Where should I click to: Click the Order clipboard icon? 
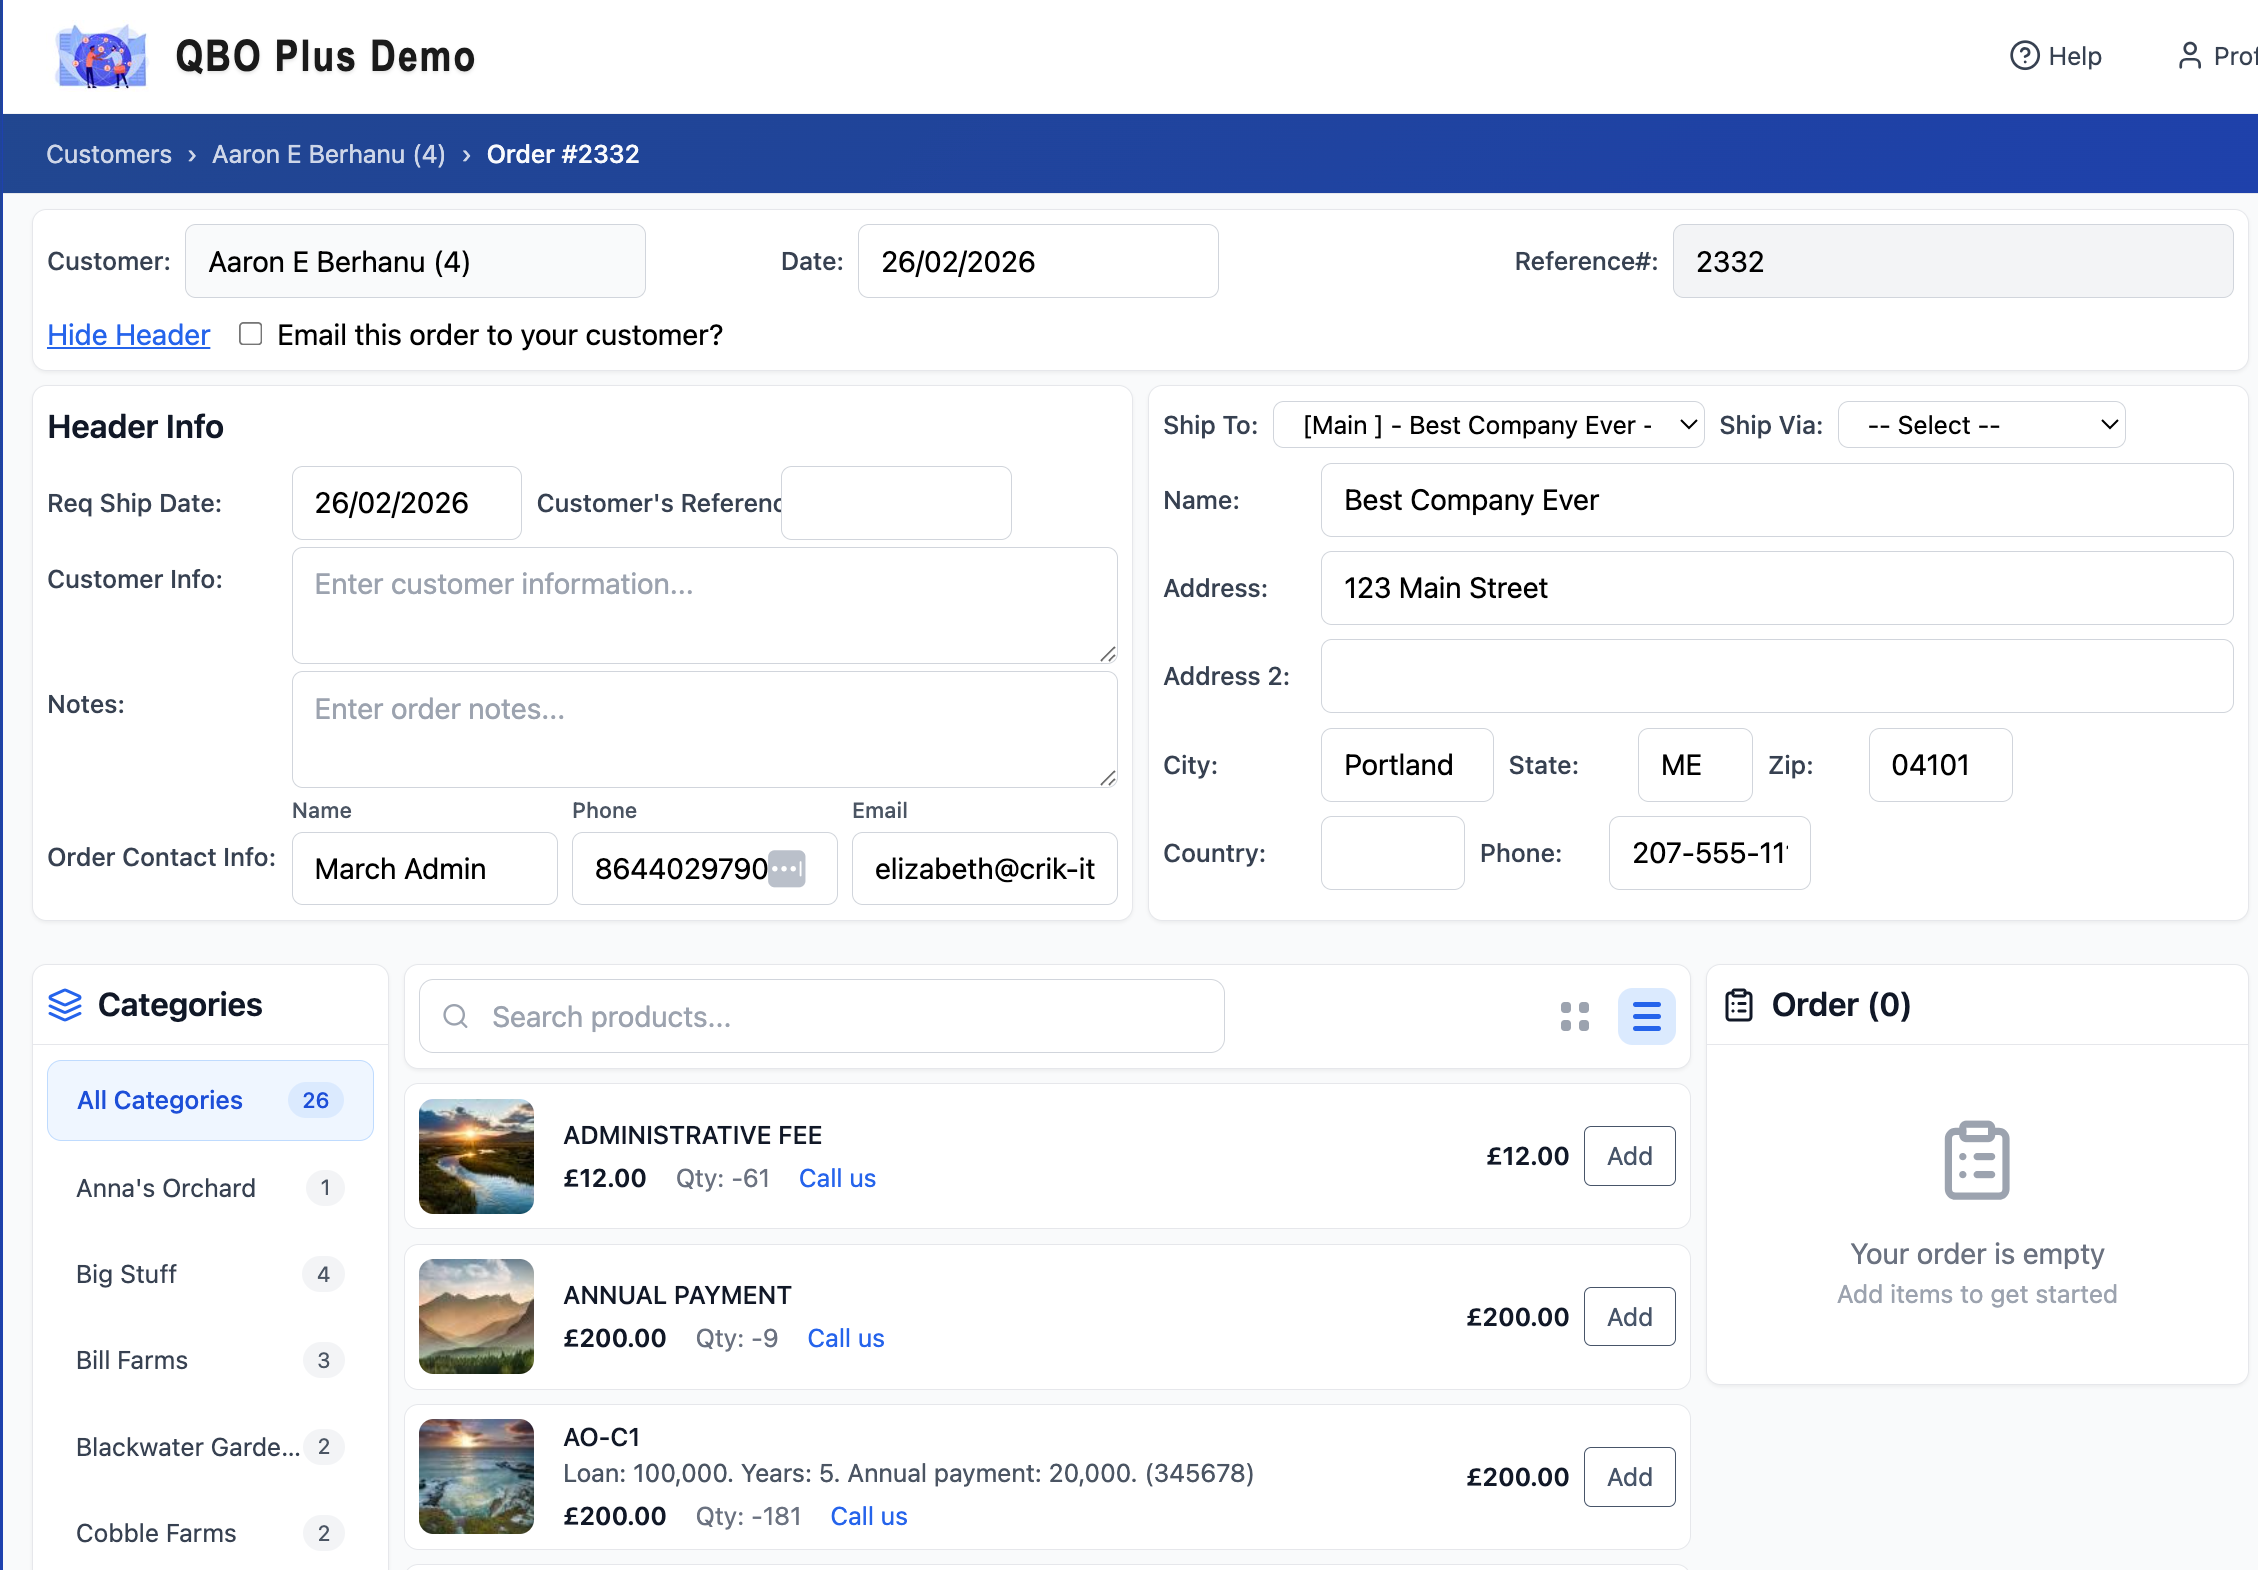1739,1005
